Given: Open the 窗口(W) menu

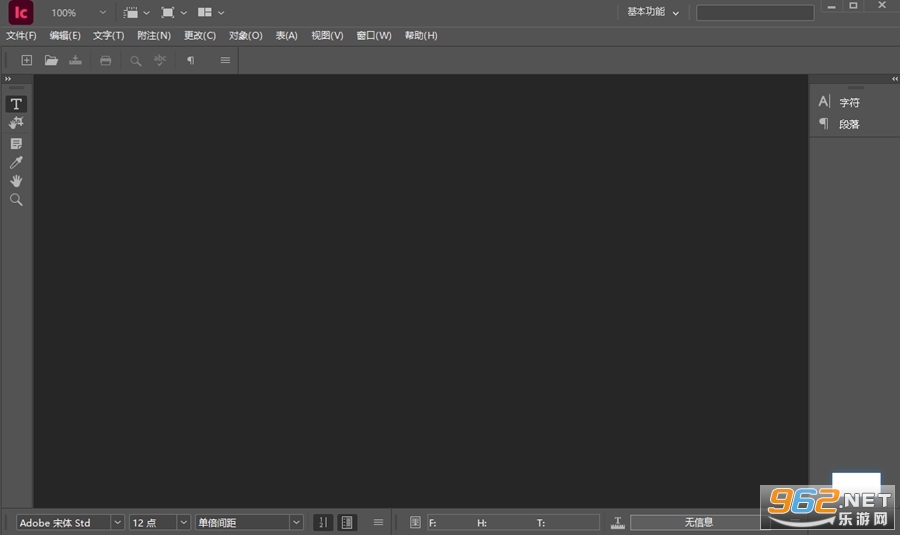Looking at the screenshot, I should click(x=374, y=36).
